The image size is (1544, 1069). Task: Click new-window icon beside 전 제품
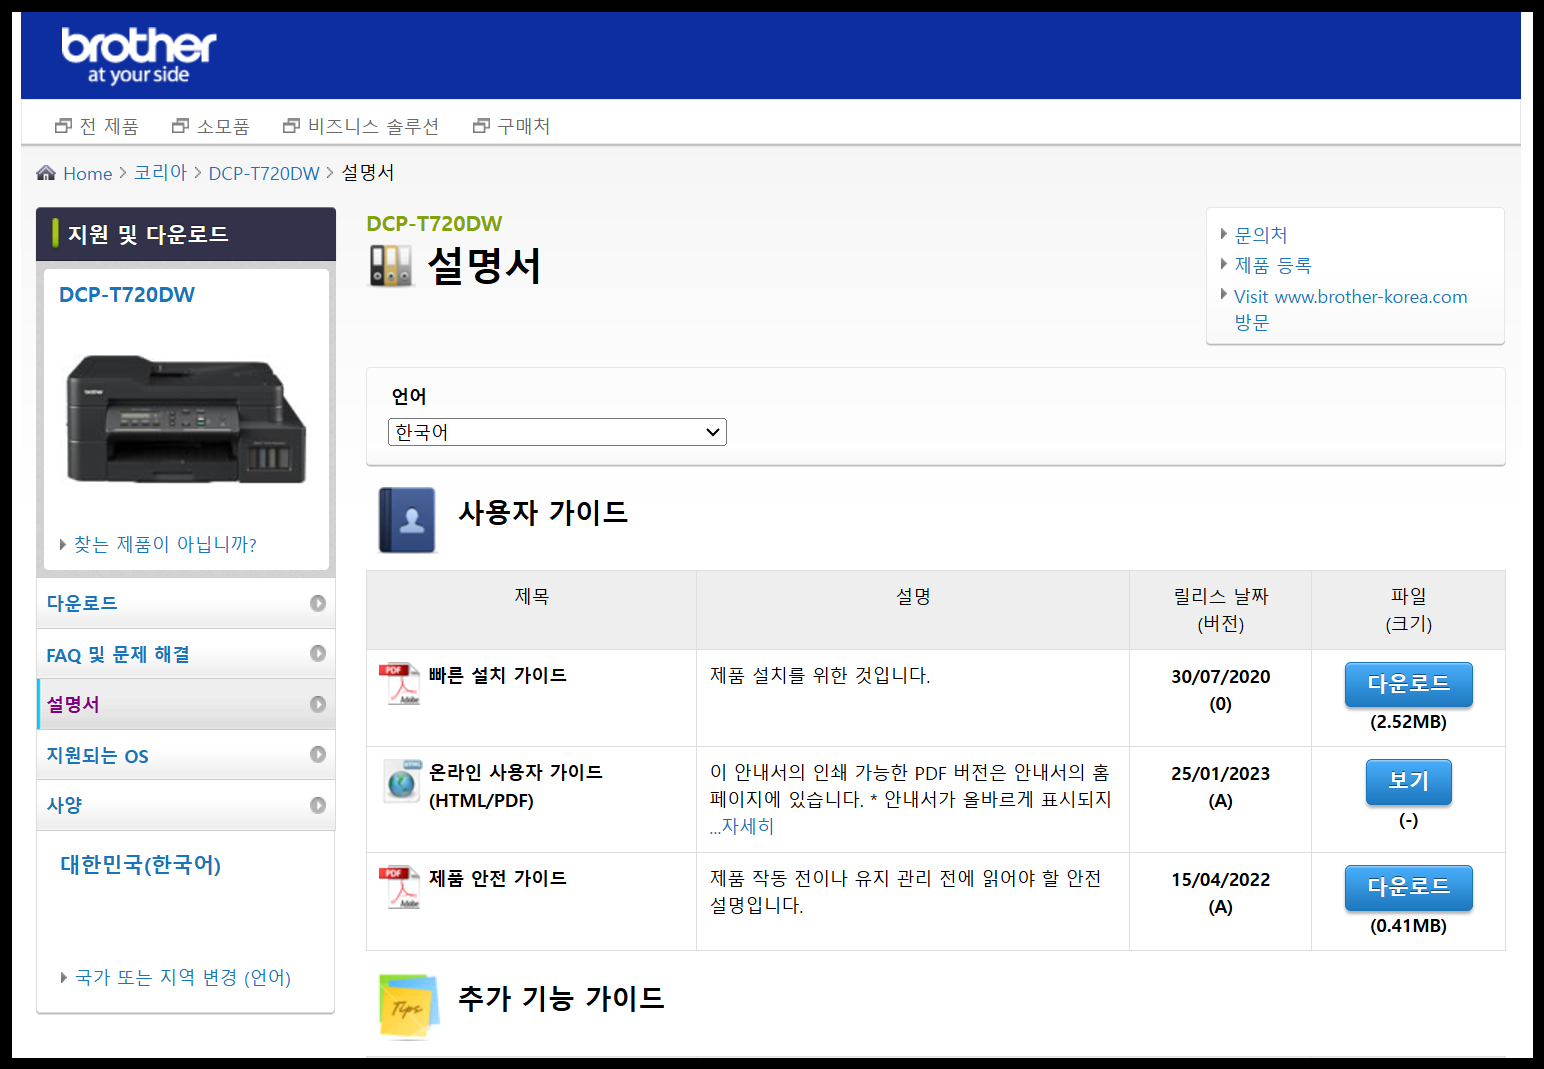click(64, 126)
